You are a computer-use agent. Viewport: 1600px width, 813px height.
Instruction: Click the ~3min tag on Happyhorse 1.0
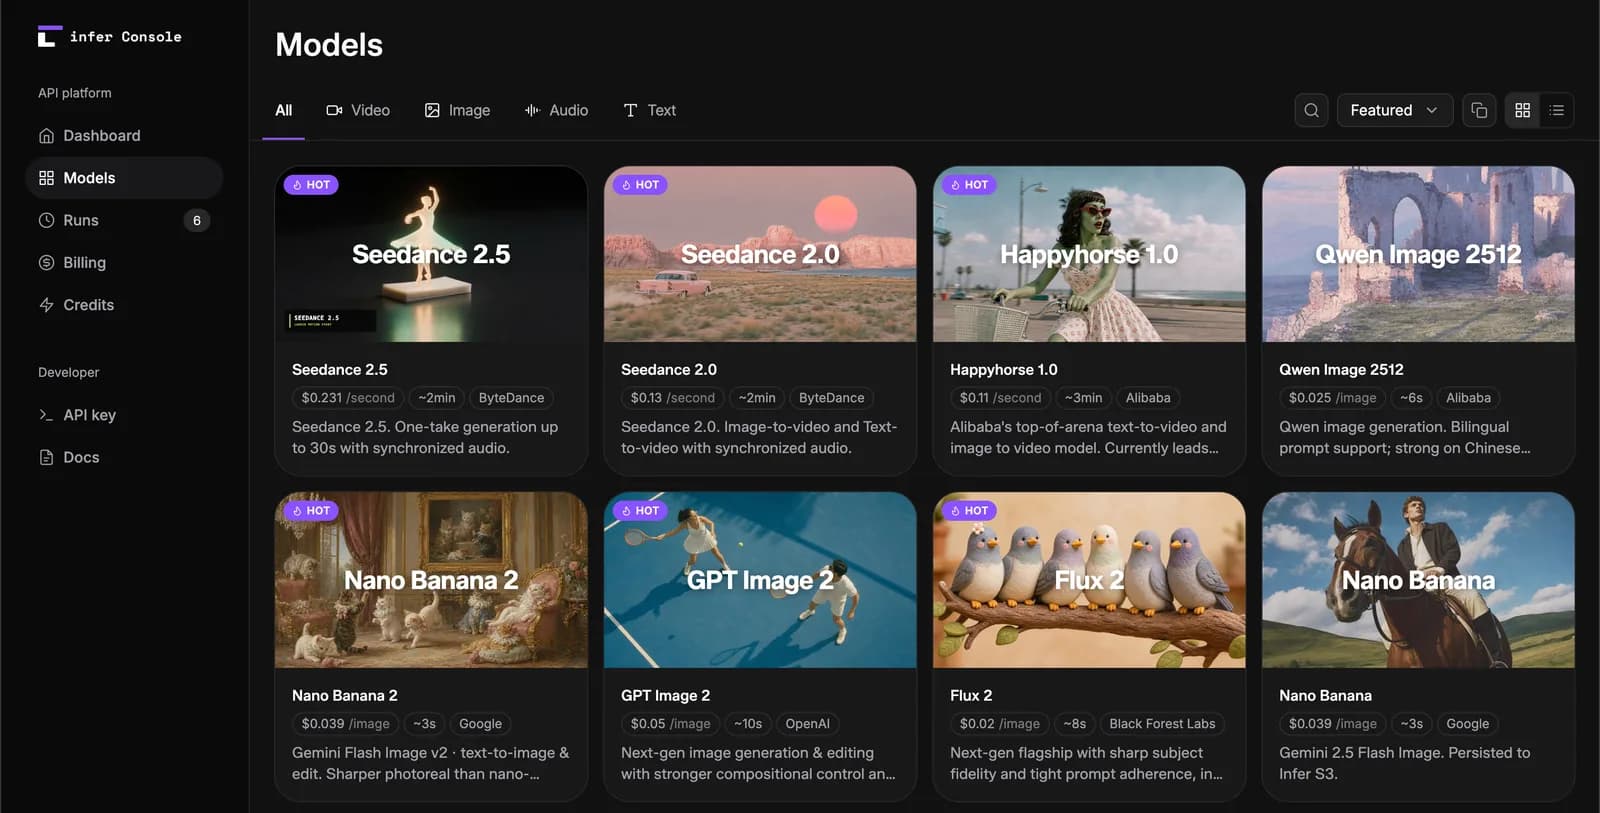(1083, 398)
